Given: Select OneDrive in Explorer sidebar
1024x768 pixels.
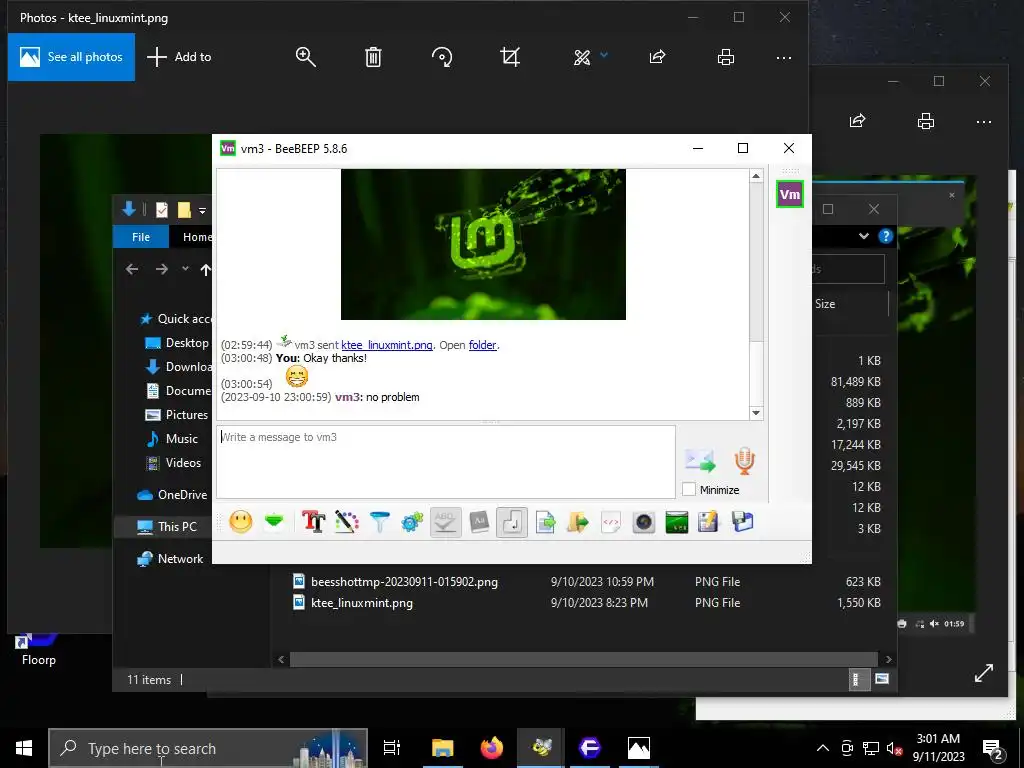Looking at the screenshot, I should [x=172, y=495].
